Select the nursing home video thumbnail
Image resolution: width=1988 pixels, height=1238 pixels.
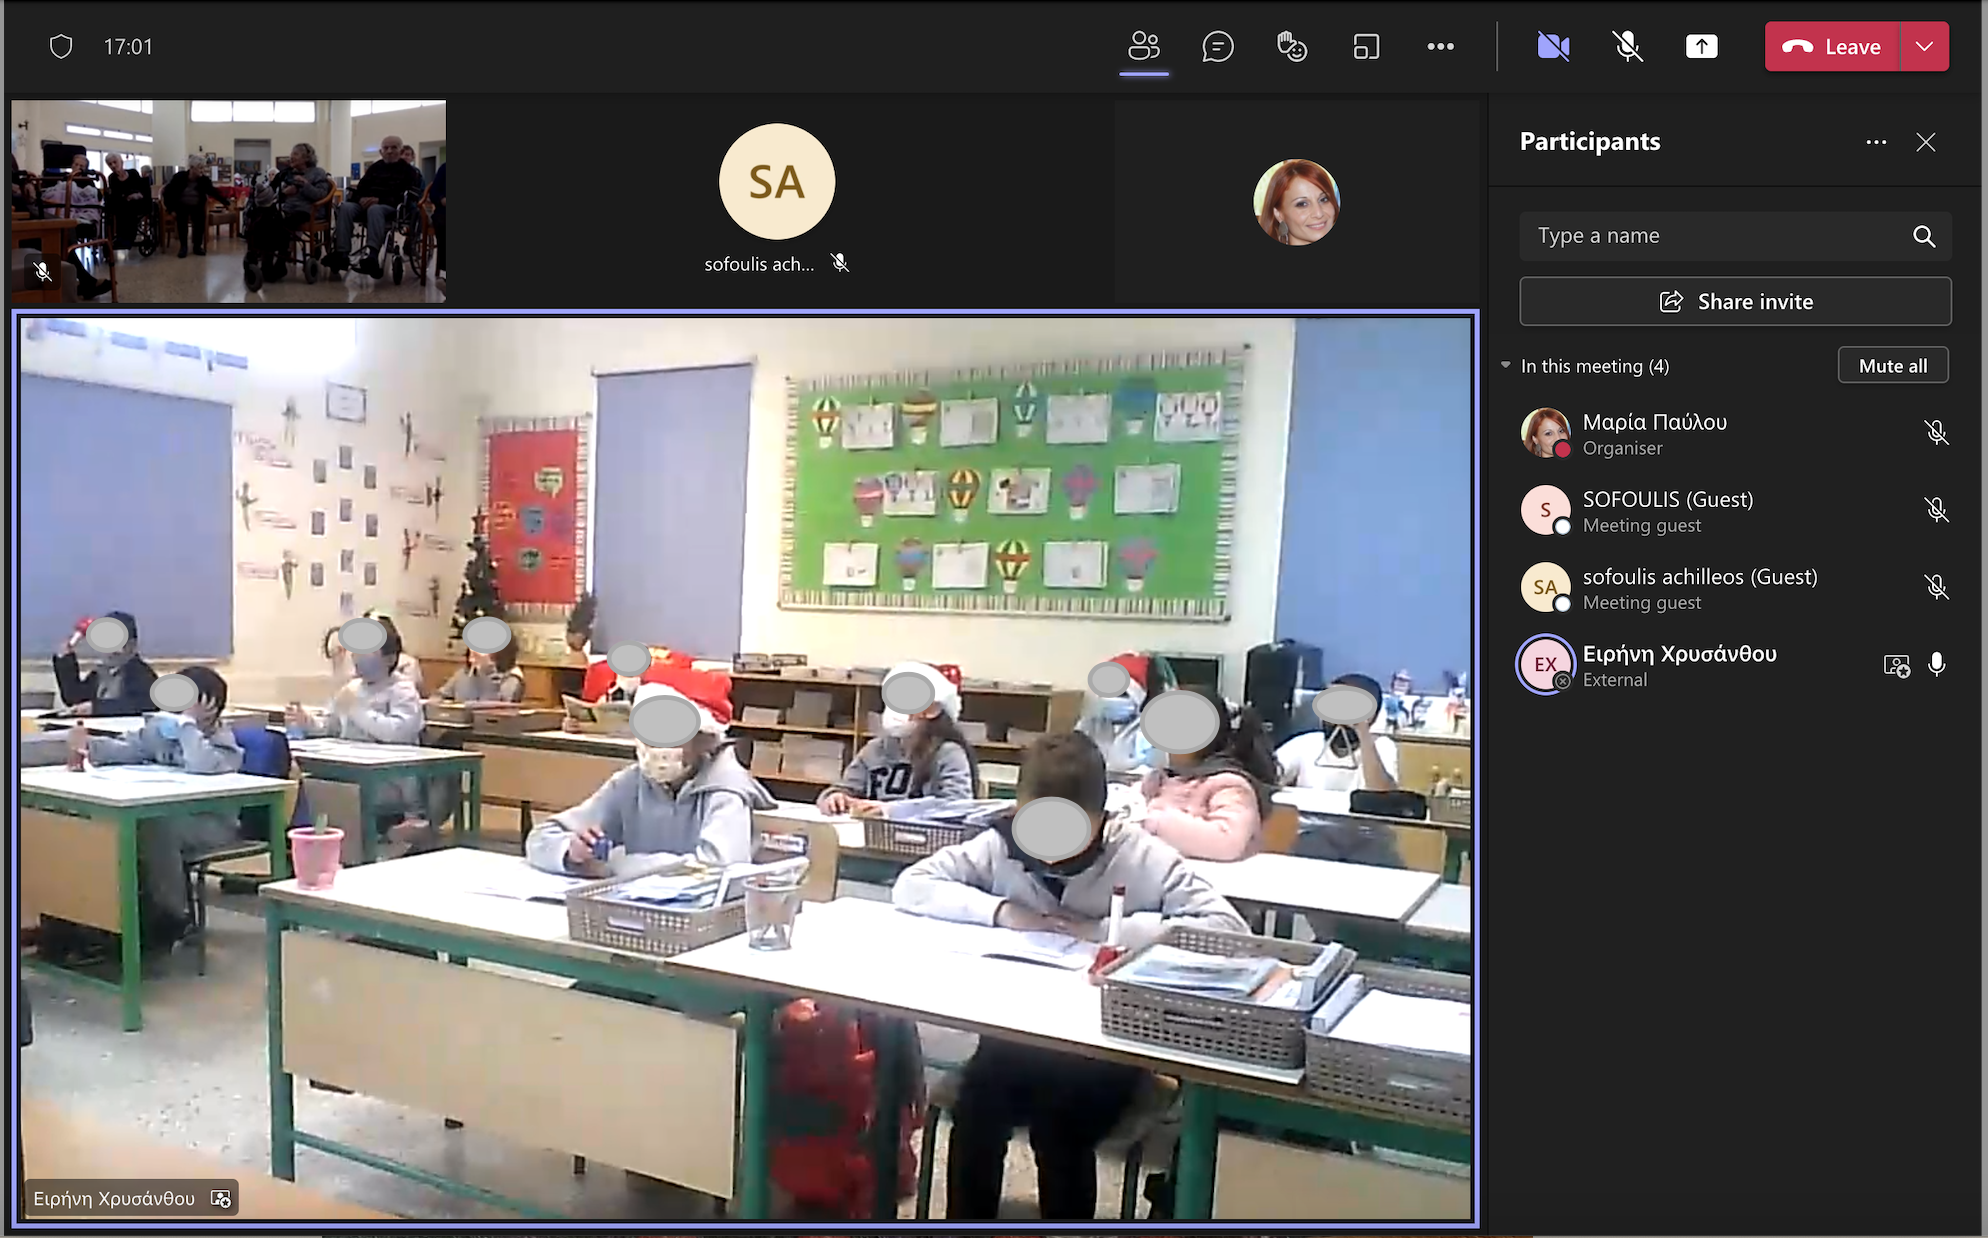229,201
